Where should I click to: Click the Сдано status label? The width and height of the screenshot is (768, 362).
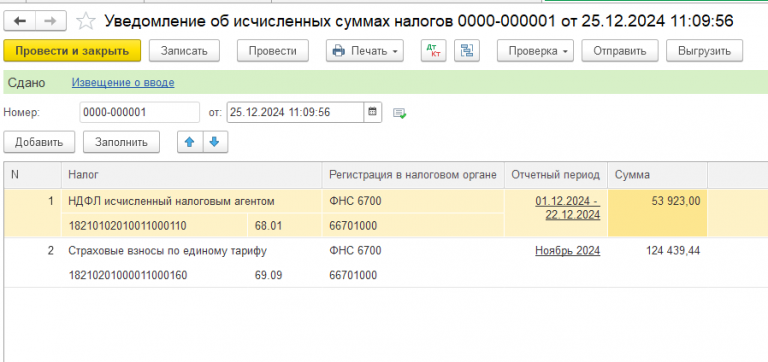[x=26, y=83]
